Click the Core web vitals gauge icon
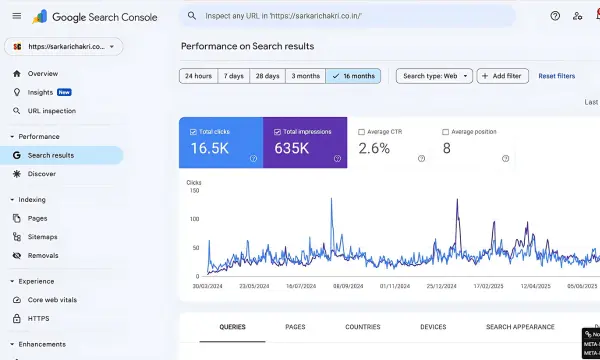The image size is (600, 360). coord(17,300)
